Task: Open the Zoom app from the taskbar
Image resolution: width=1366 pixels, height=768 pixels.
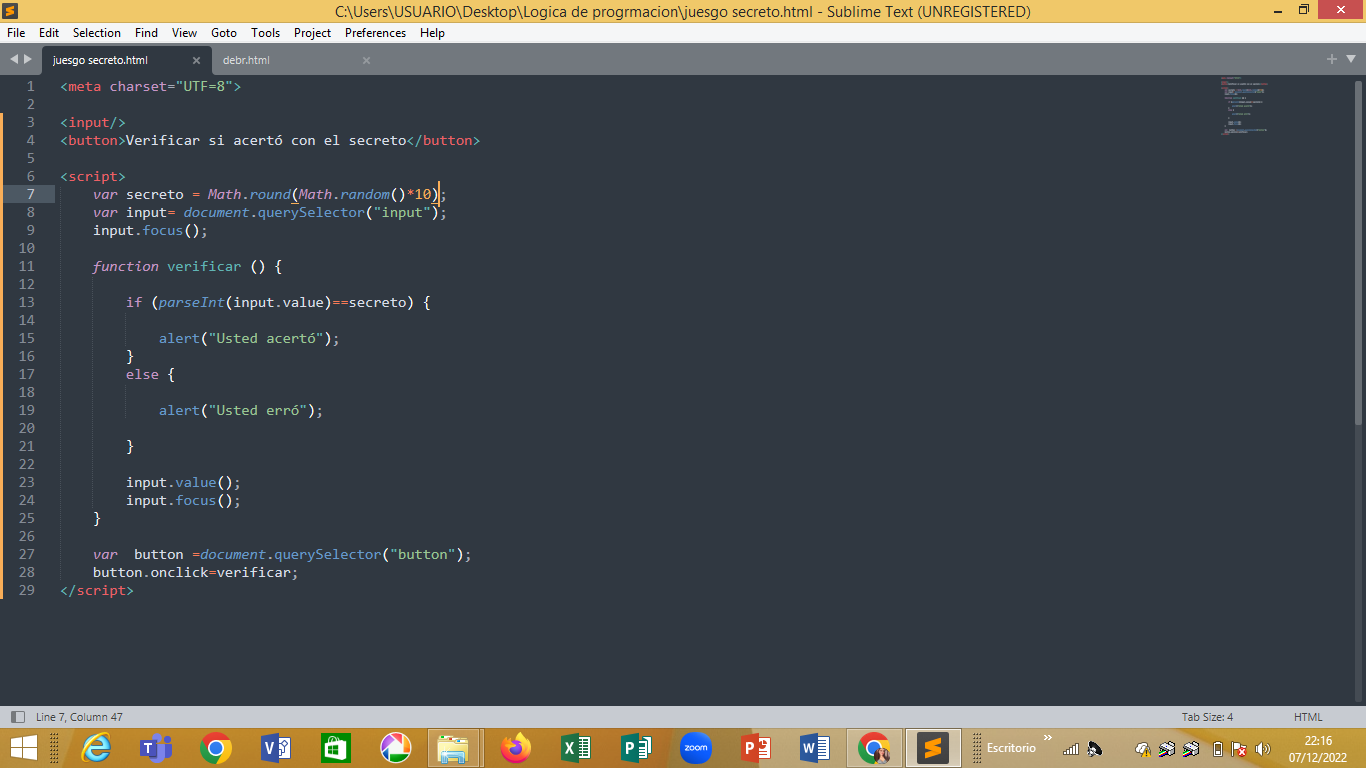Action: click(696, 748)
